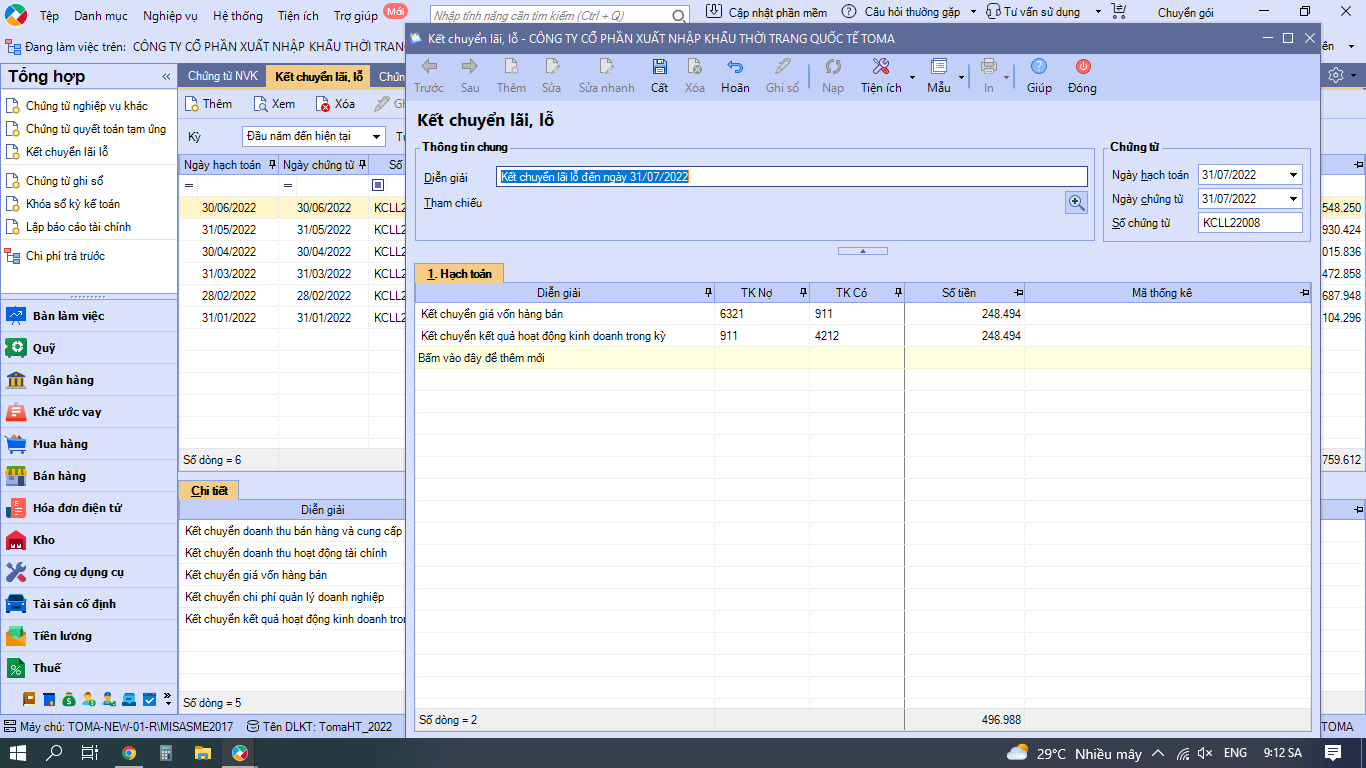This screenshot has width=1366, height=768.
Task: Click the In print icon
Action: pyautogui.click(x=989, y=67)
